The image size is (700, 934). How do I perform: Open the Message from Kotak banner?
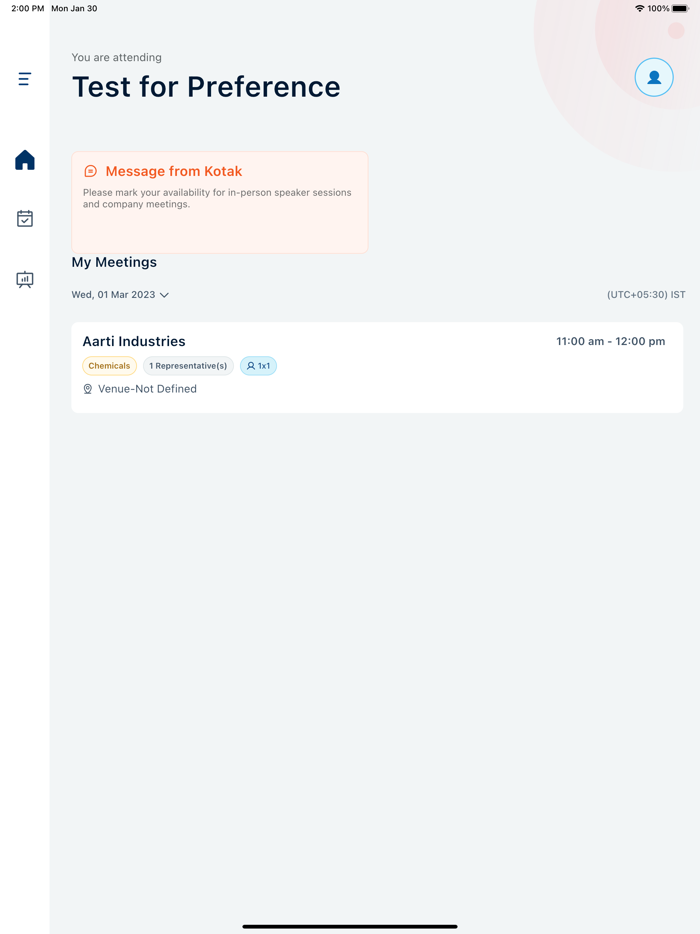tap(220, 202)
